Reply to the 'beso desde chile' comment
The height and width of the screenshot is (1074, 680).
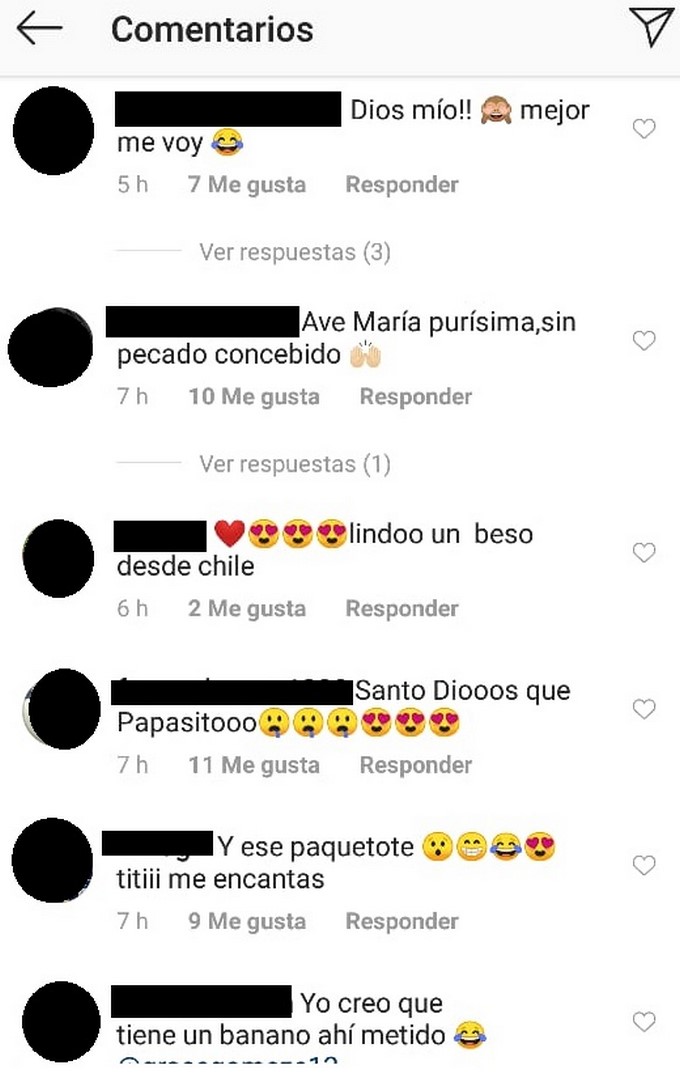[x=402, y=608]
